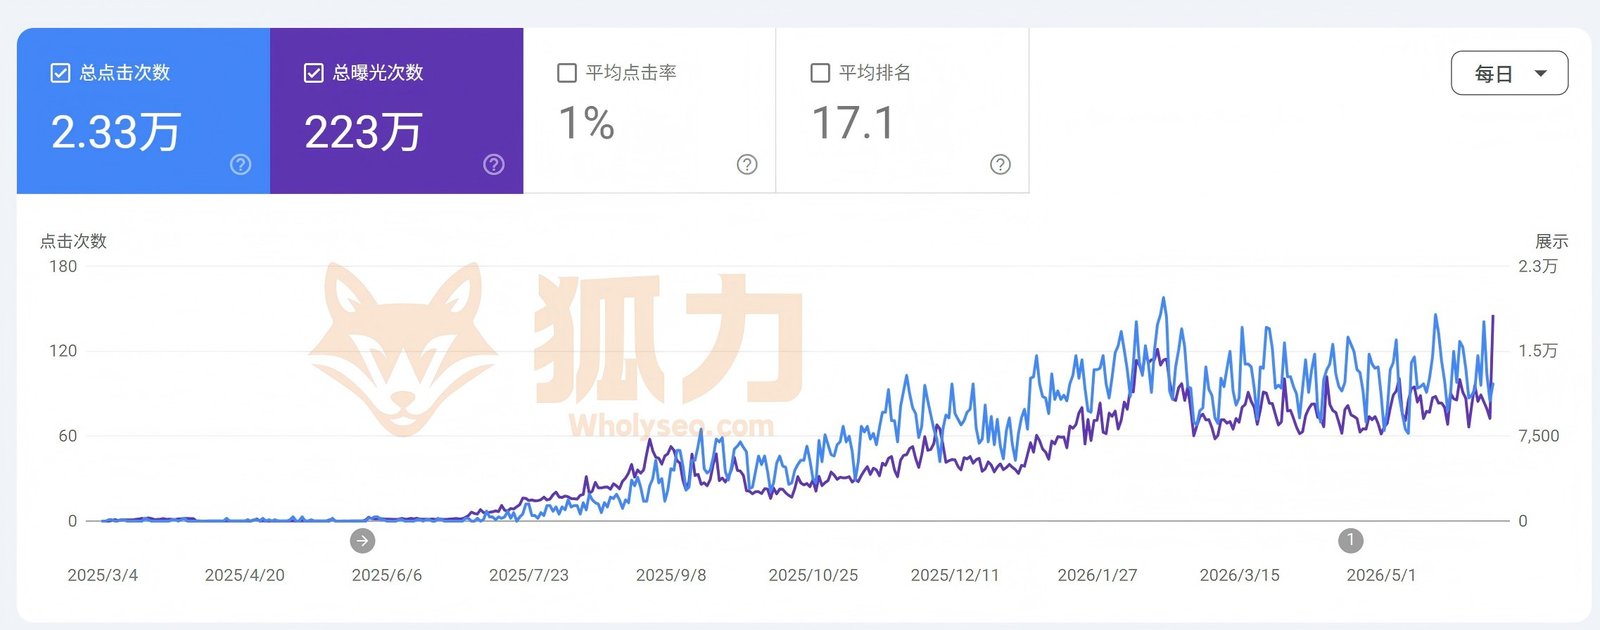Uncheck the 总点击次数 checkbox
1600x630 pixels.
(x=60, y=73)
